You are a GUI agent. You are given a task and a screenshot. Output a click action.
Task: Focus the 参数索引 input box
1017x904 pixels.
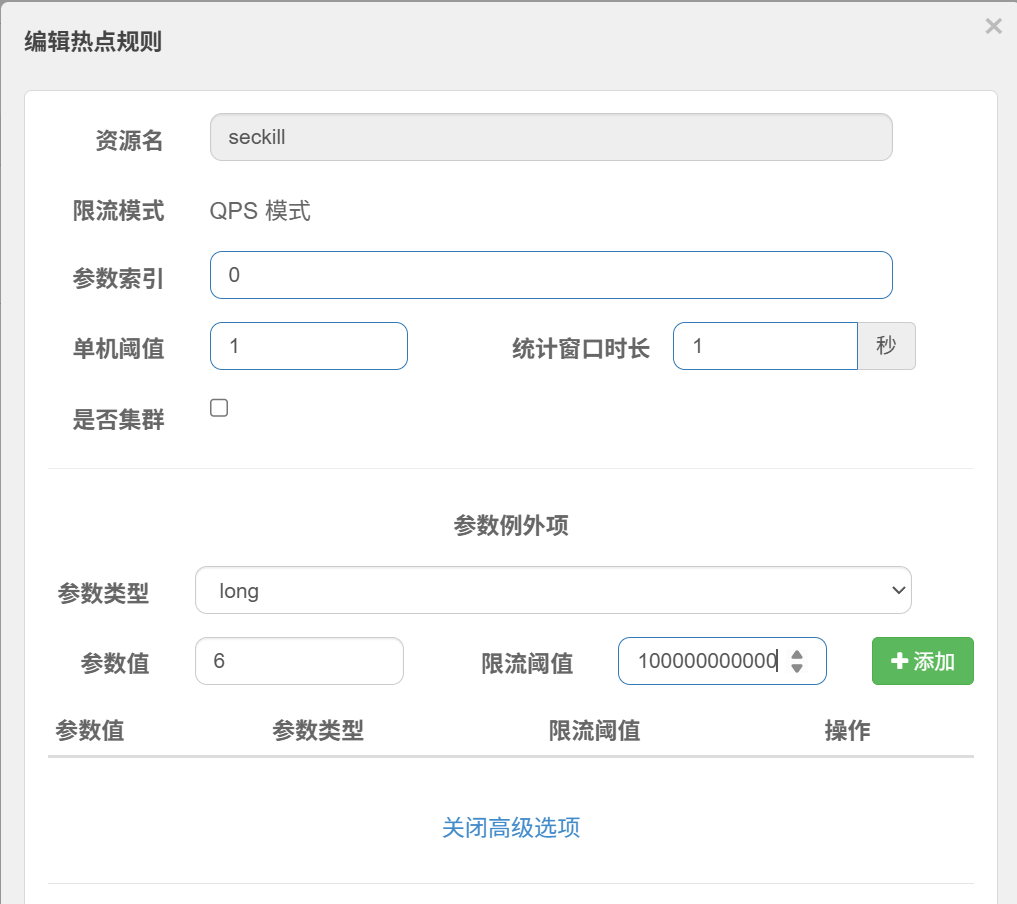pyautogui.click(x=550, y=275)
